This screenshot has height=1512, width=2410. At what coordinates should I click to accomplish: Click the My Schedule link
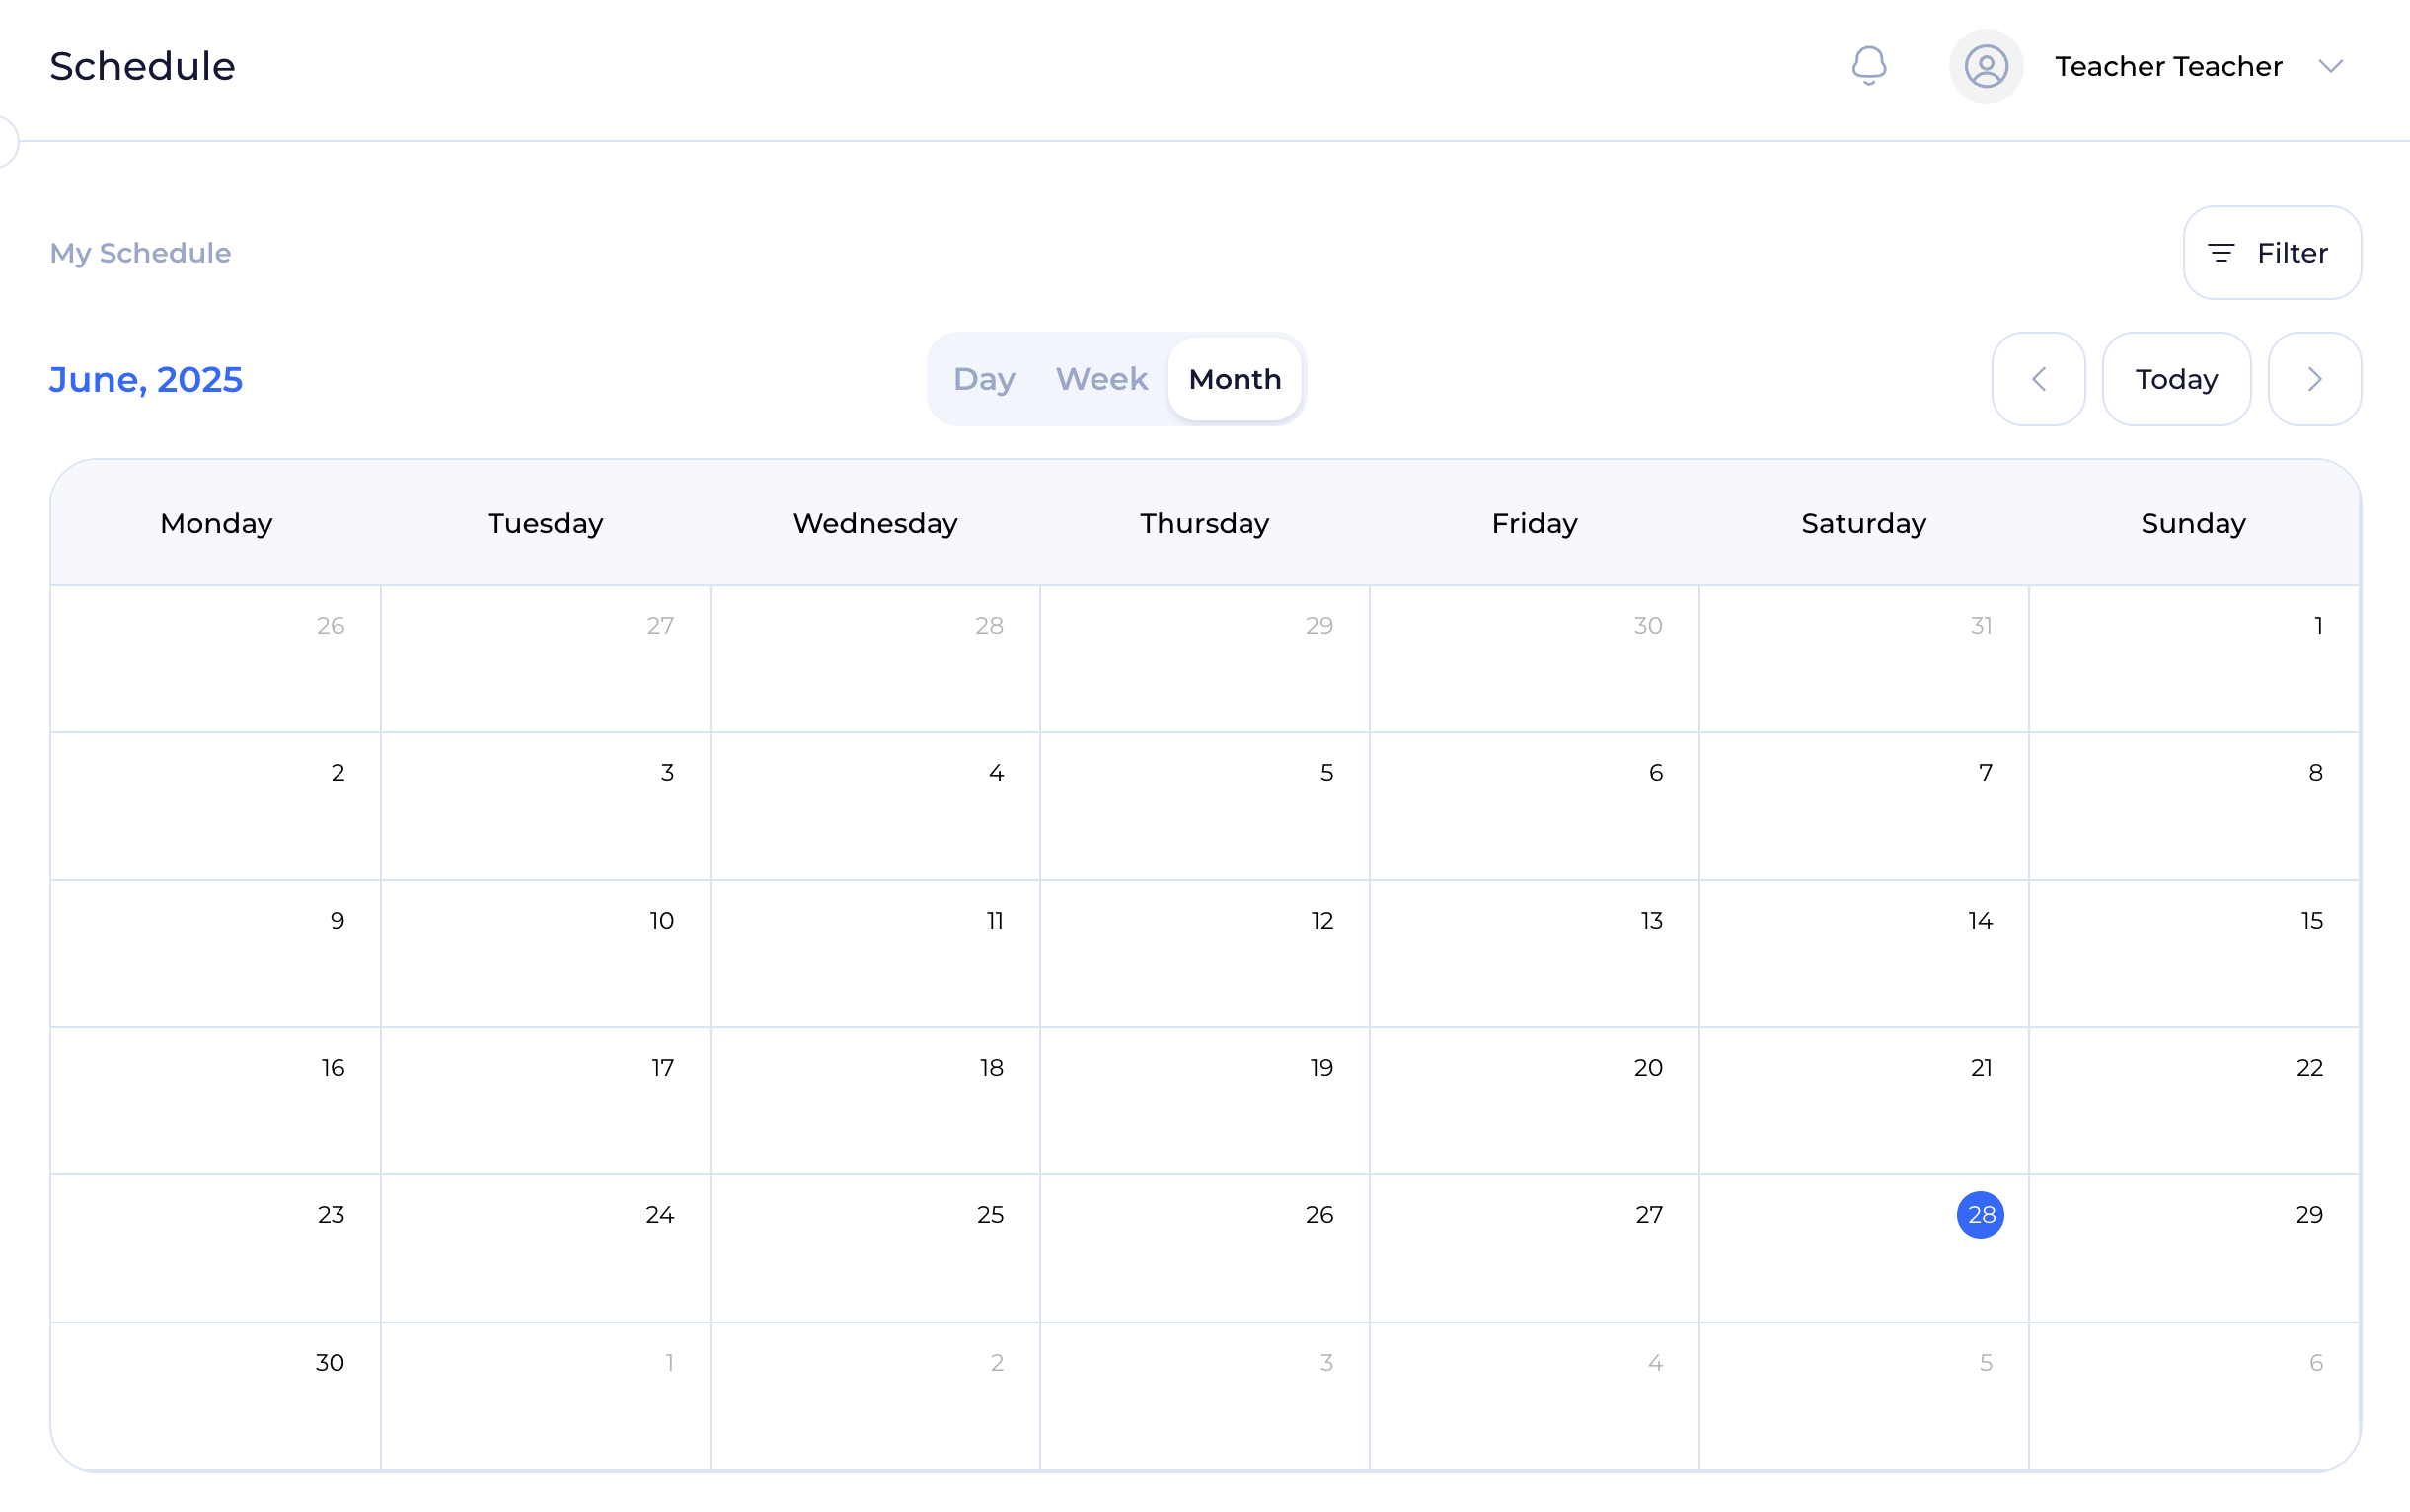click(x=140, y=253)
